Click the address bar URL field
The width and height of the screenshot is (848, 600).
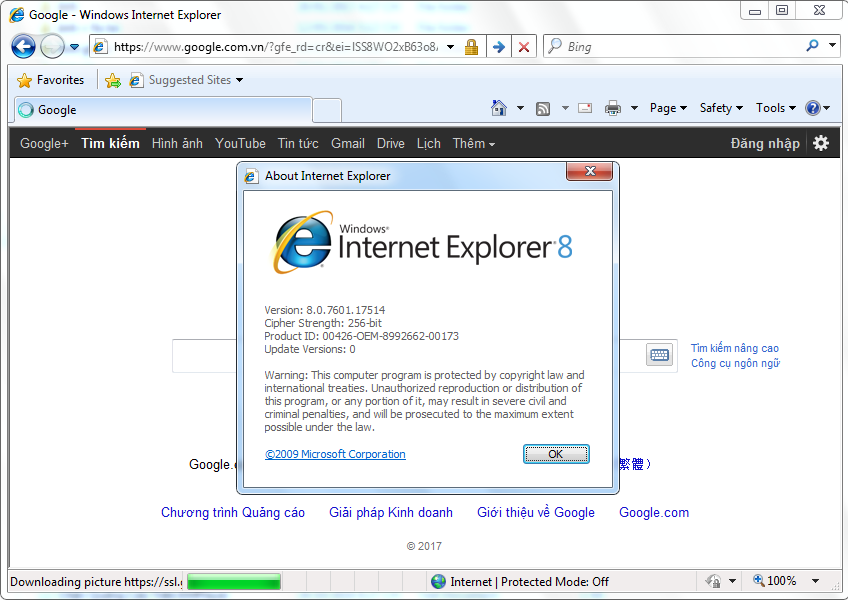[275, 47]
